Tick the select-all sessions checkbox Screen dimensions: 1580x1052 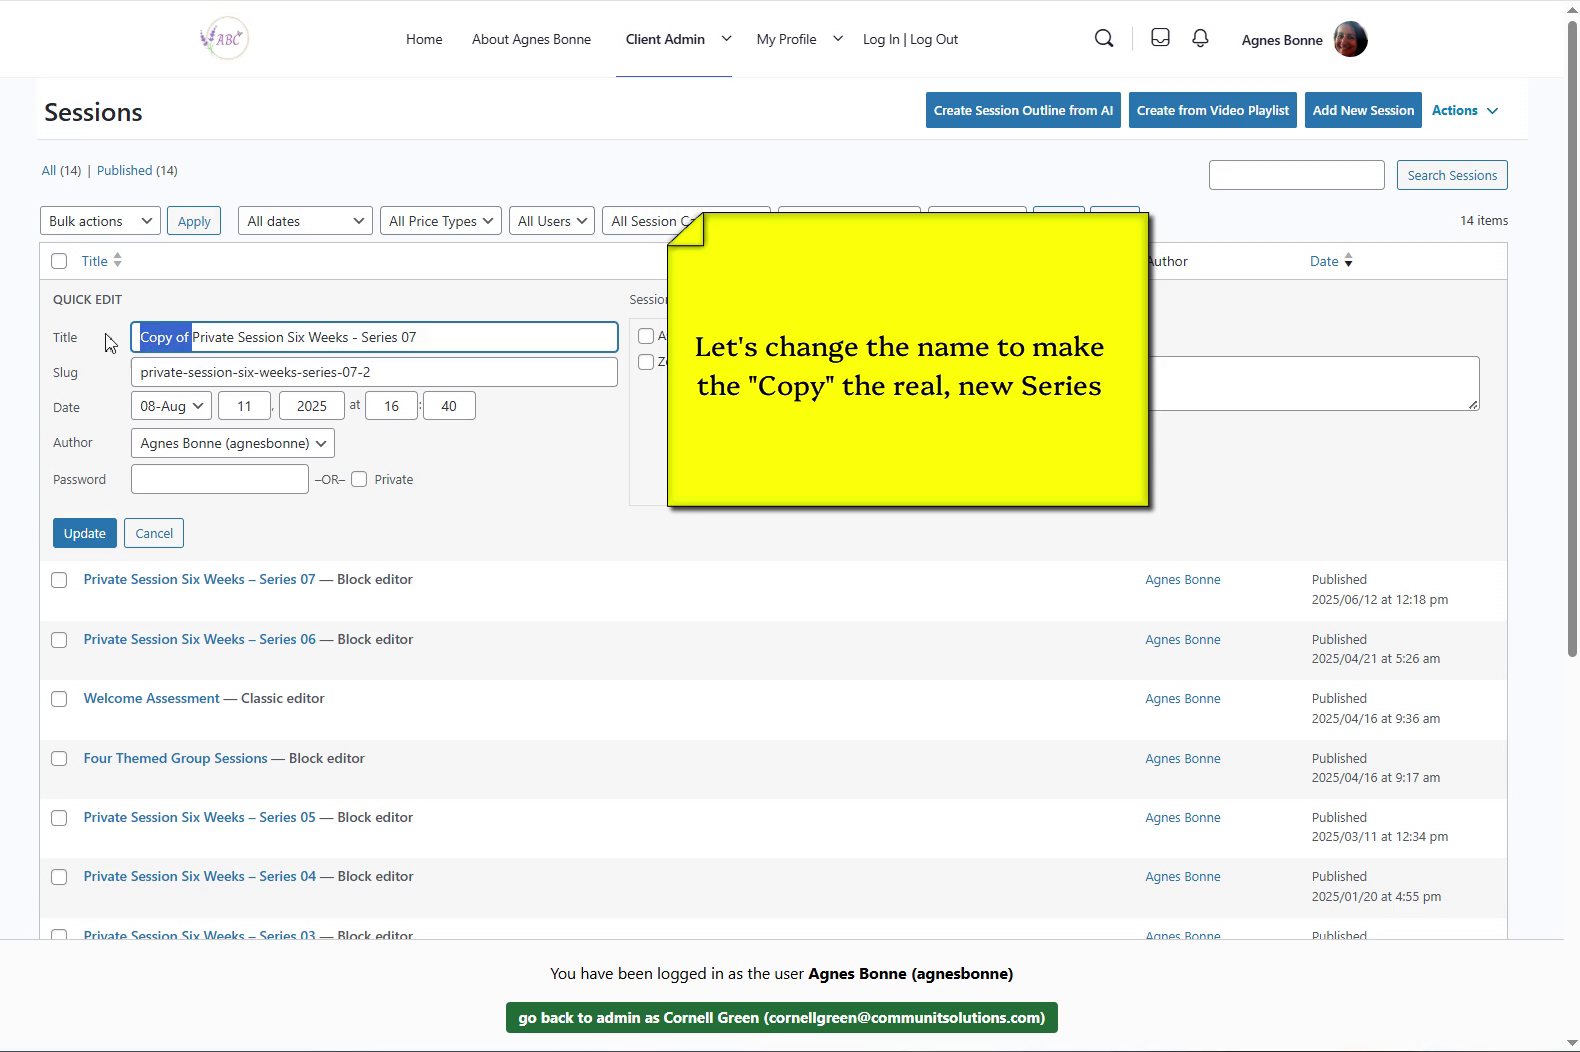(59, 261)
